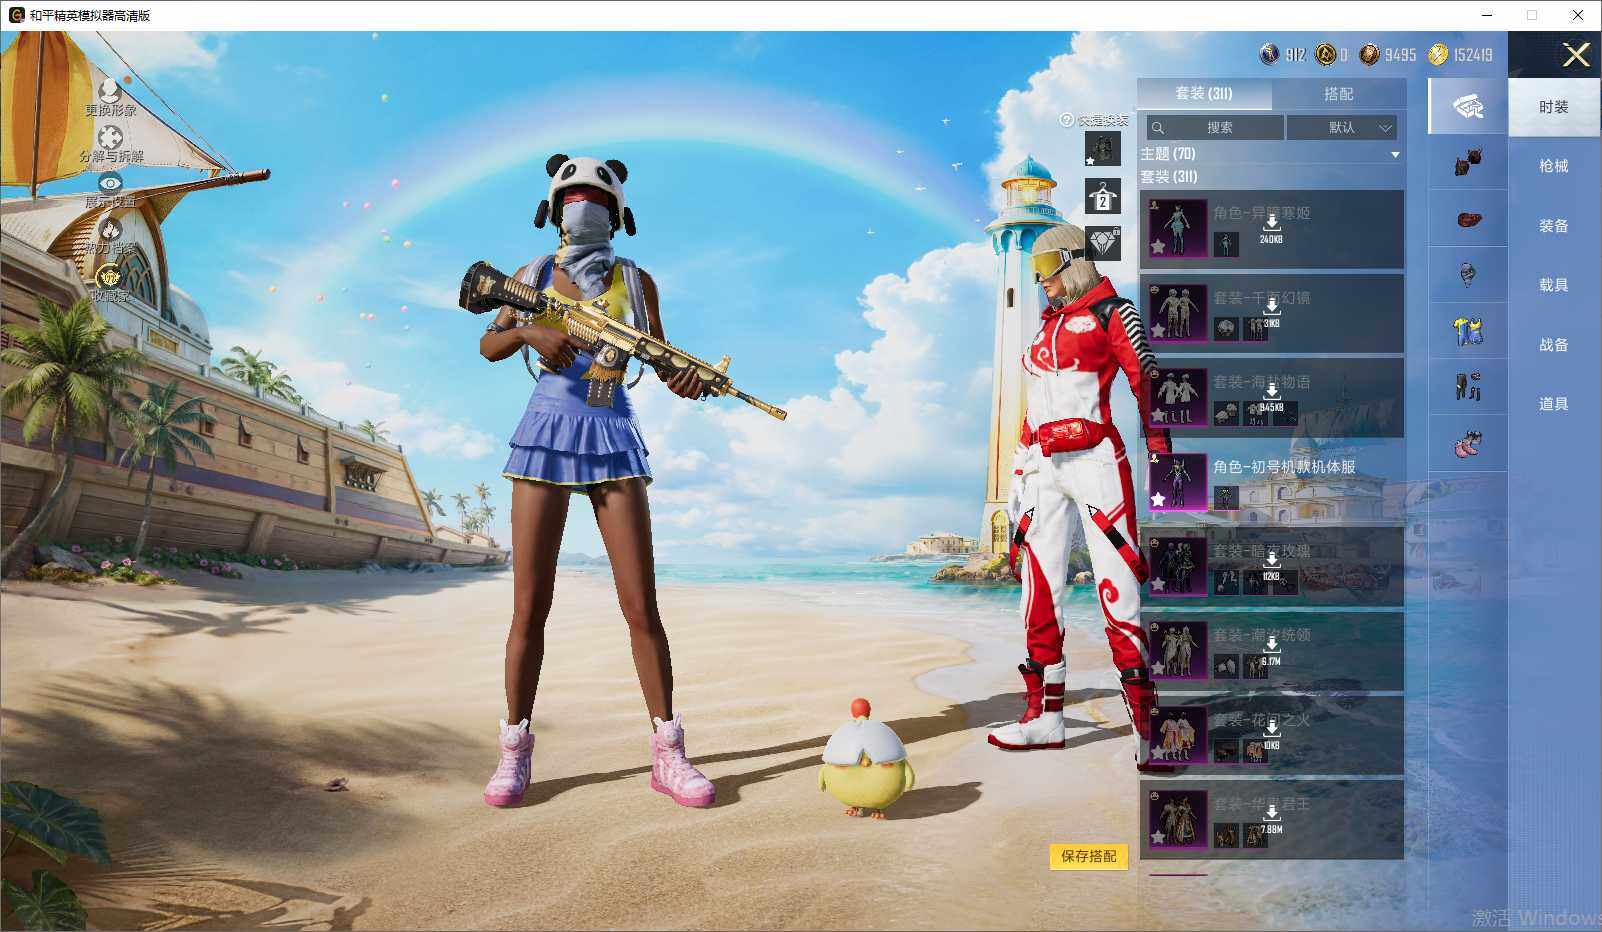Viewport: 1602px width, 932px height.
Task: Toggle favorite star on 套装-千面幻镜
Action: coord(1158,330)
